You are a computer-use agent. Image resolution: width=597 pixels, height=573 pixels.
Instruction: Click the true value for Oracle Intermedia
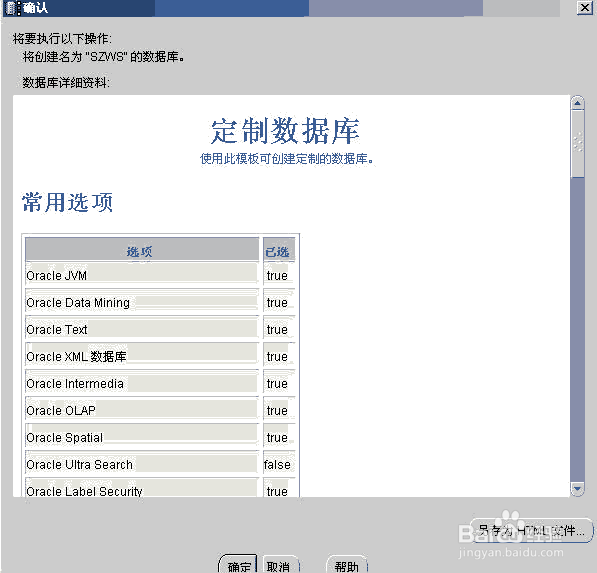pyautogui.click(x=277, y=383)
